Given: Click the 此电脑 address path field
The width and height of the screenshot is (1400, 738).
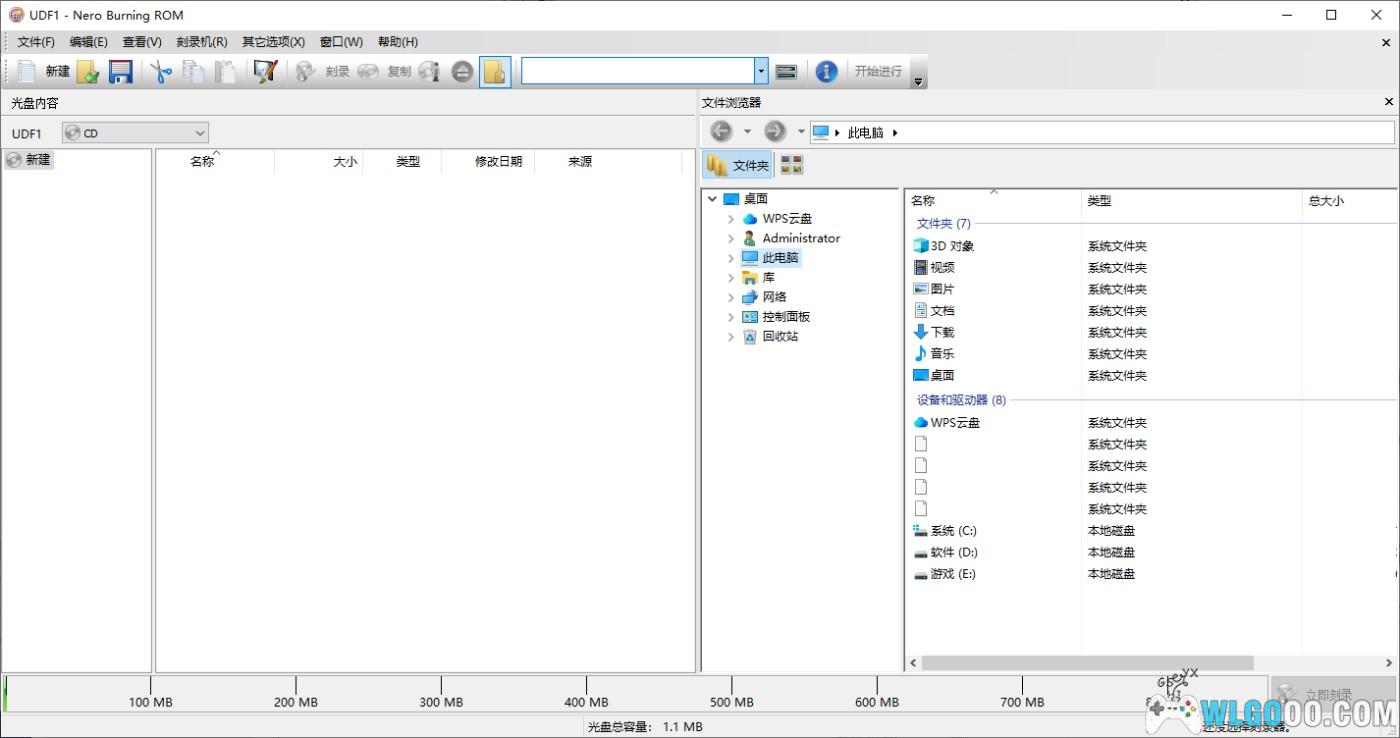Looking at the screenshot, I should (1102, 132).
